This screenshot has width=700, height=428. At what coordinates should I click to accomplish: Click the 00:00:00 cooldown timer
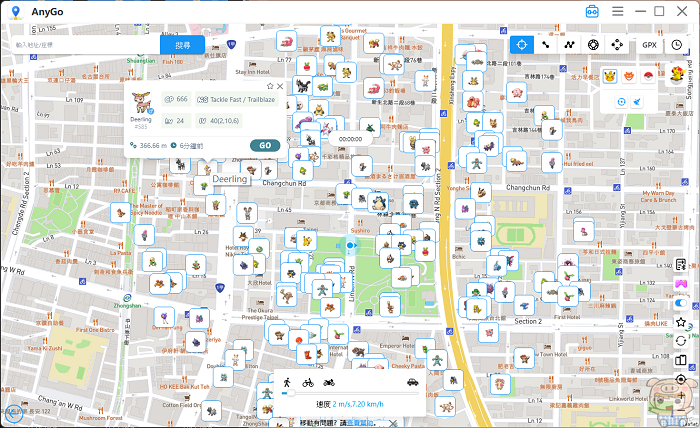tap(350, 139)
